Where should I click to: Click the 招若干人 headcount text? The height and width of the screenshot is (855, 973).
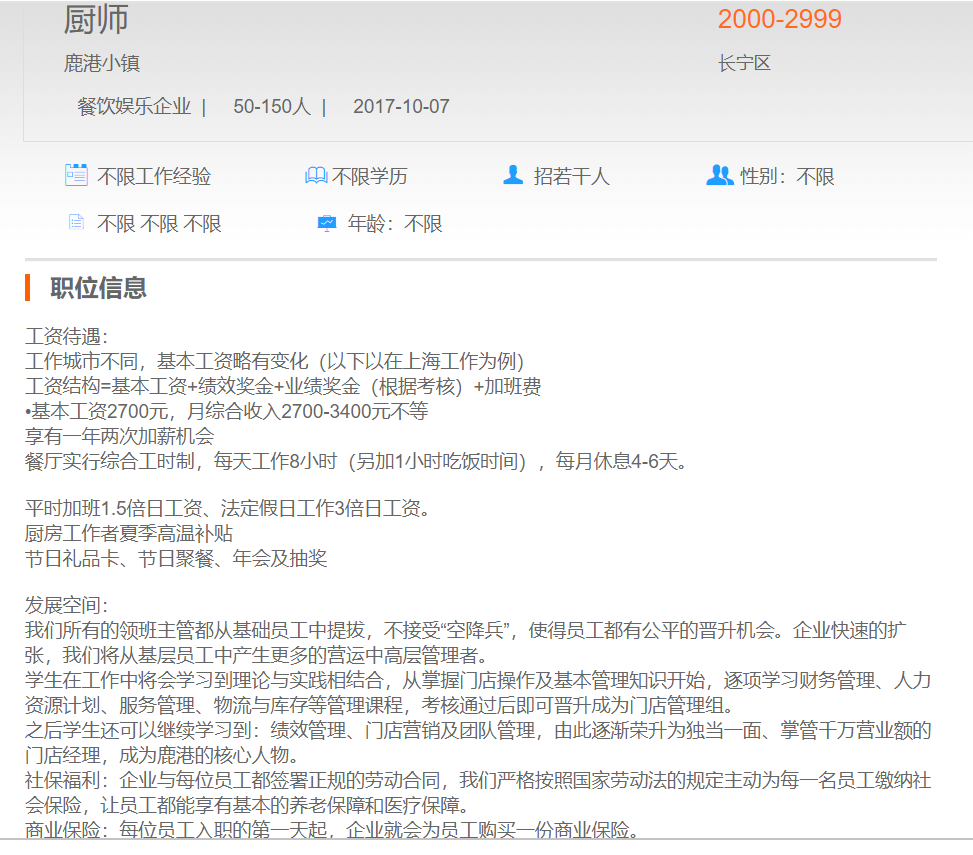(x=571, y=177)
